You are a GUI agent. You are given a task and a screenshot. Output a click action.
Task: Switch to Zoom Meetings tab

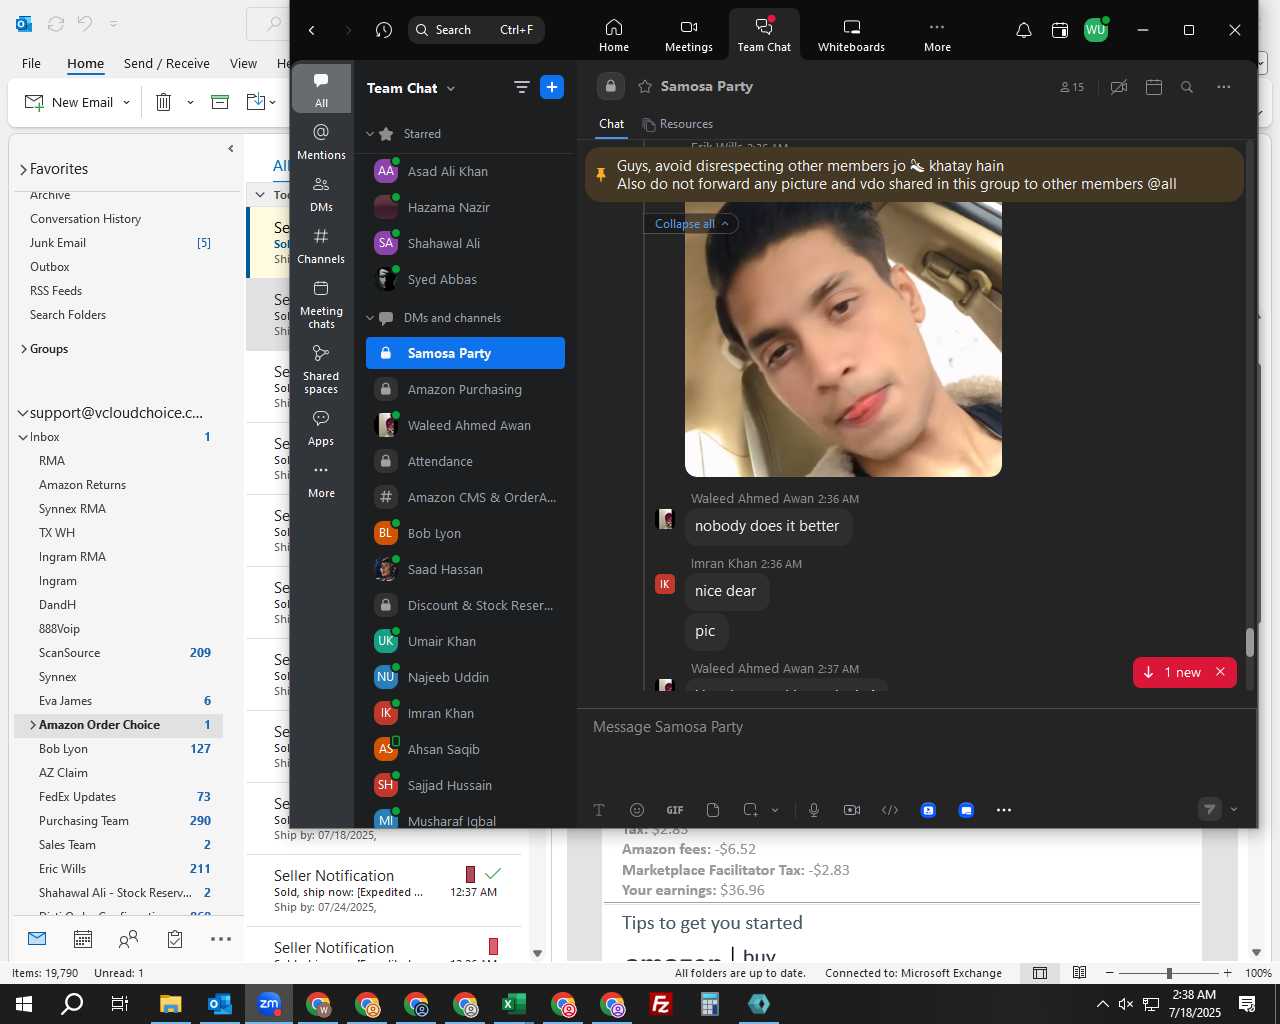coord(689,35)
